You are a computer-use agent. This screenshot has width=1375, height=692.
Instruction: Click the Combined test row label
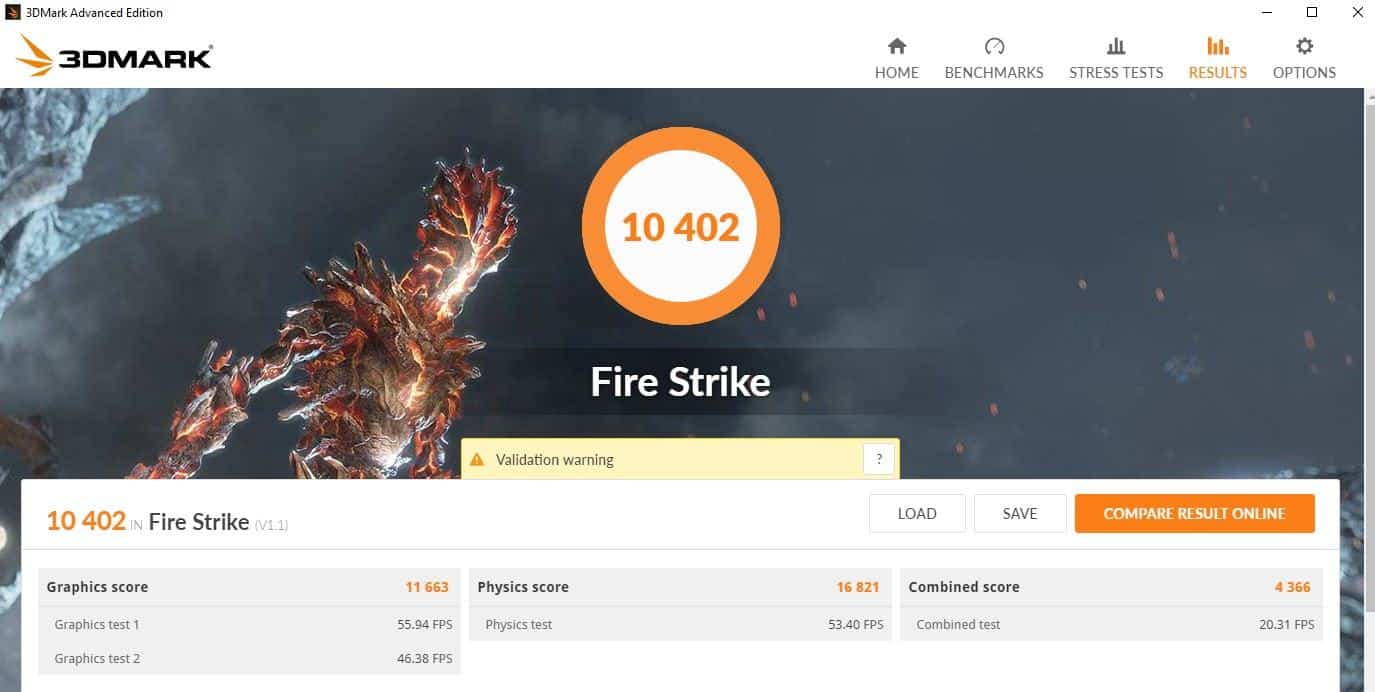958,624
